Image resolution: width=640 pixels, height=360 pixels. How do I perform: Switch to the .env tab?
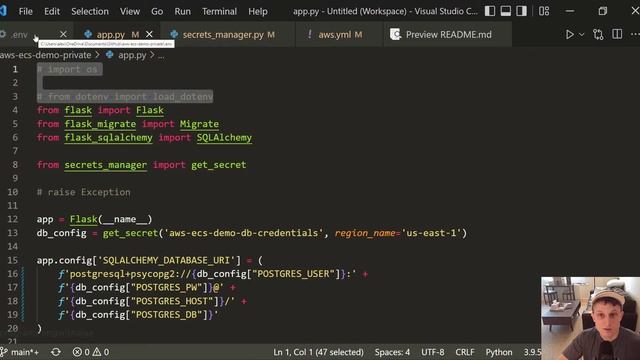[x=20, y=35]
